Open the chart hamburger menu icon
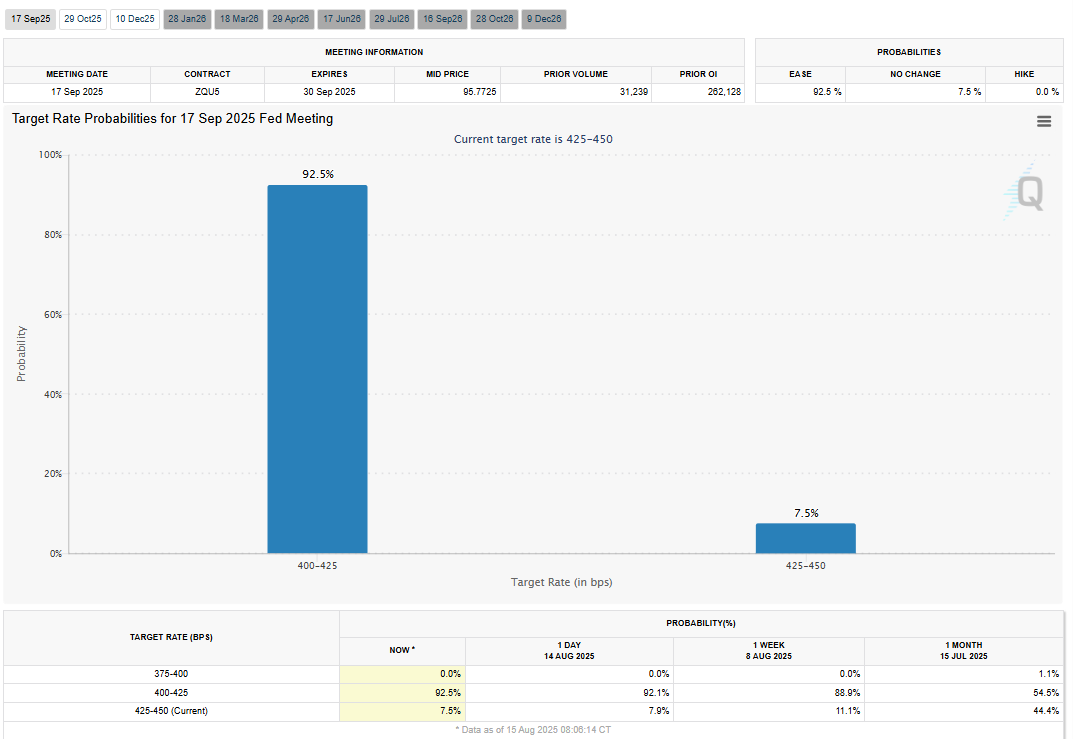1073x739 pixels. pyautogui.click(x=1044, y=121)
